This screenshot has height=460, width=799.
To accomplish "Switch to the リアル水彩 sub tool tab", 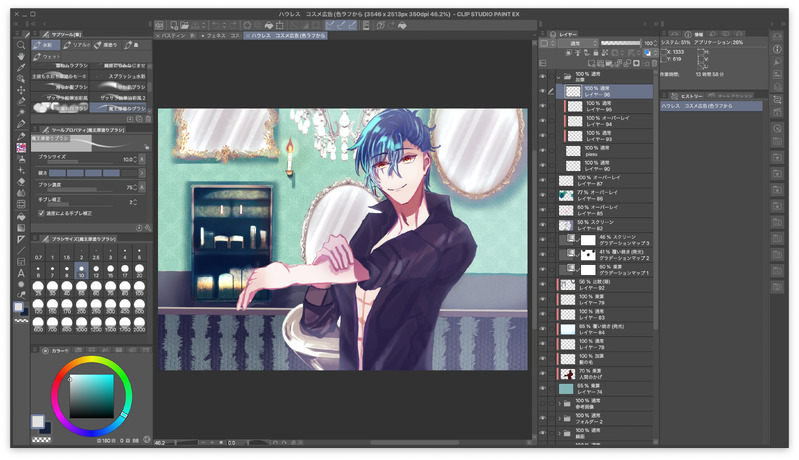I will point(76,45).
